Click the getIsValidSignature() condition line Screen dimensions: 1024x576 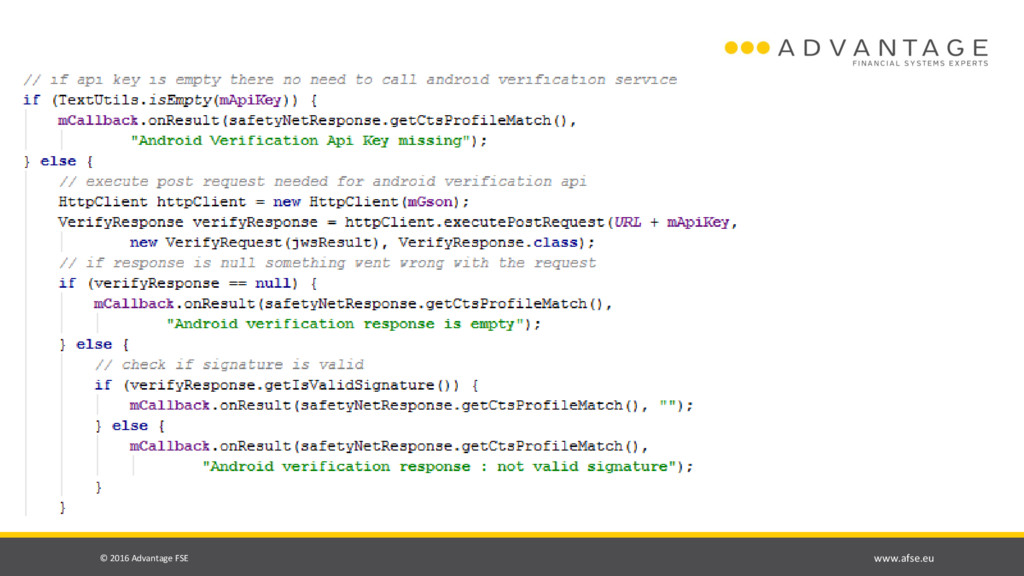(x=287, y=385)
